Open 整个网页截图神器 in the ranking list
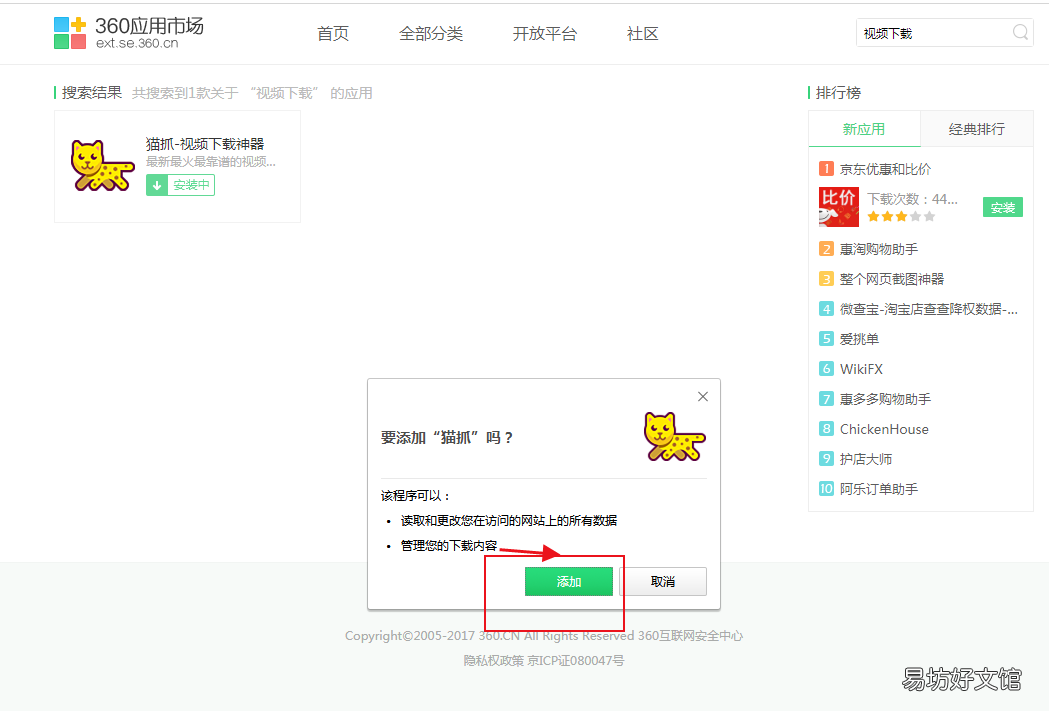Screen dimensions: 1049x711 (892, 279)
